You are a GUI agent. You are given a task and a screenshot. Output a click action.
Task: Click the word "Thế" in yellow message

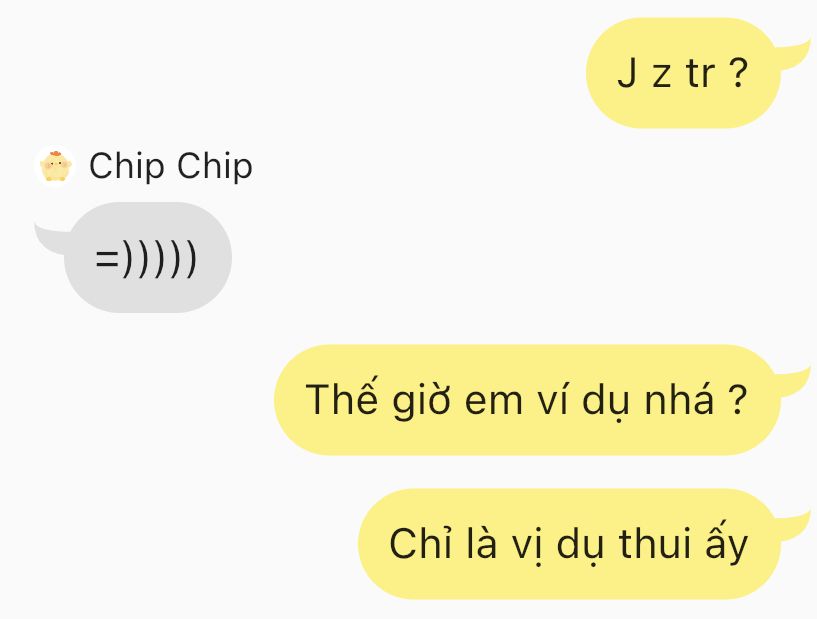[341, 398]
